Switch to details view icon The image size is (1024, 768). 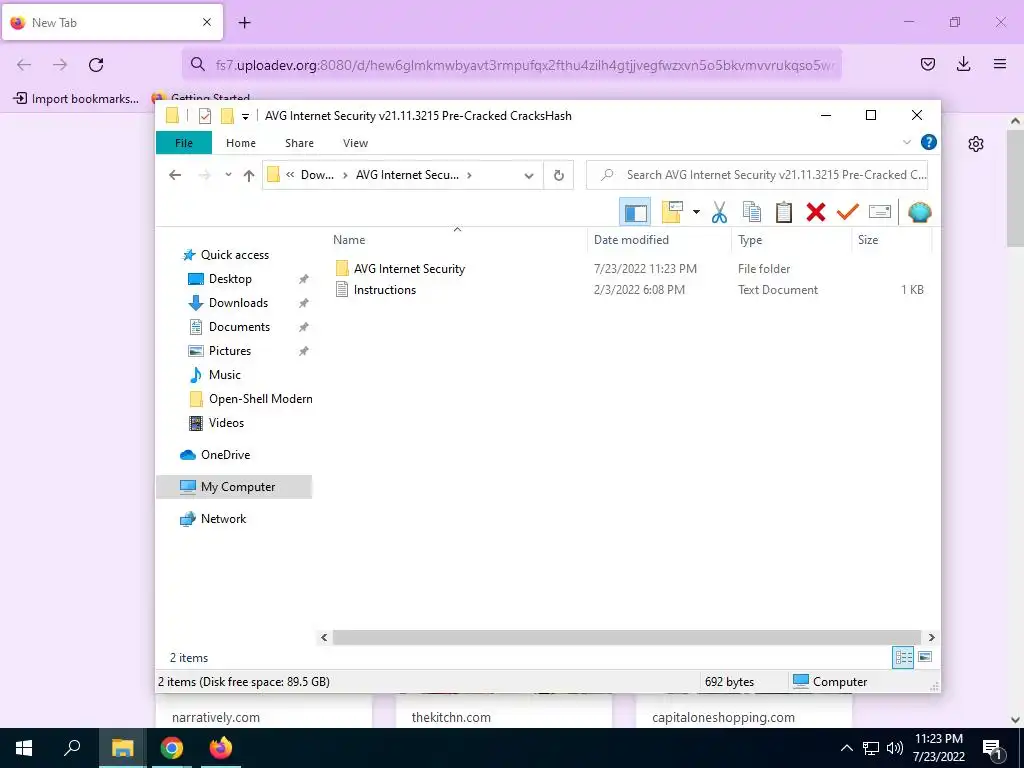pos(903,658)
